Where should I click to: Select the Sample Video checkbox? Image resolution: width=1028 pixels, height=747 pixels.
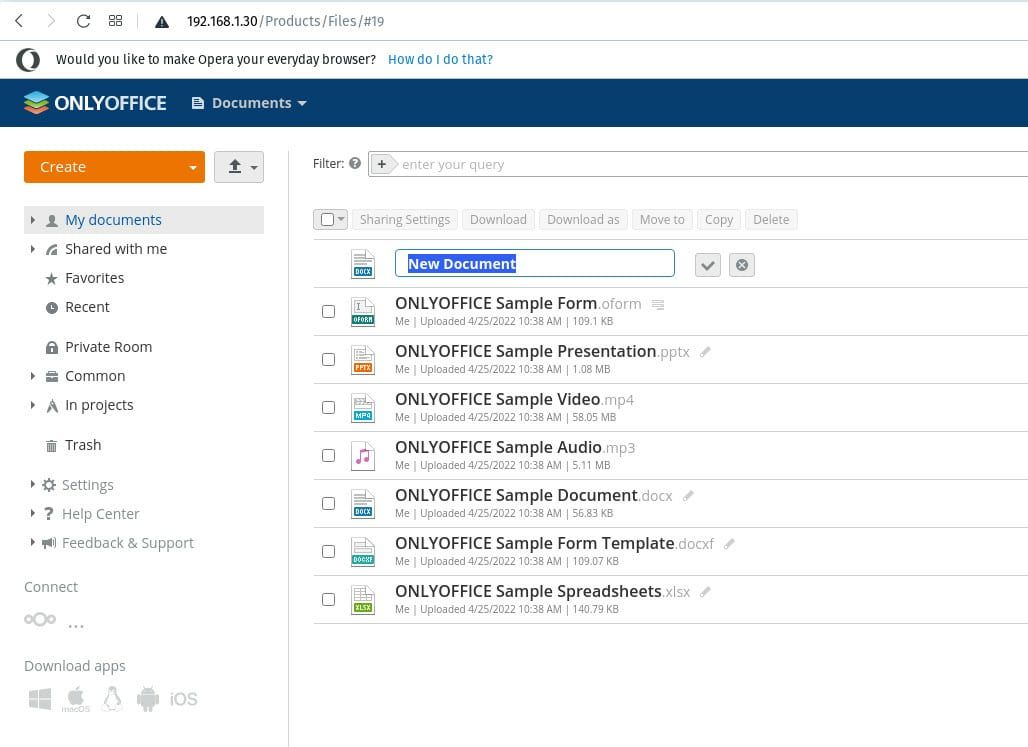tap(328, 407)
